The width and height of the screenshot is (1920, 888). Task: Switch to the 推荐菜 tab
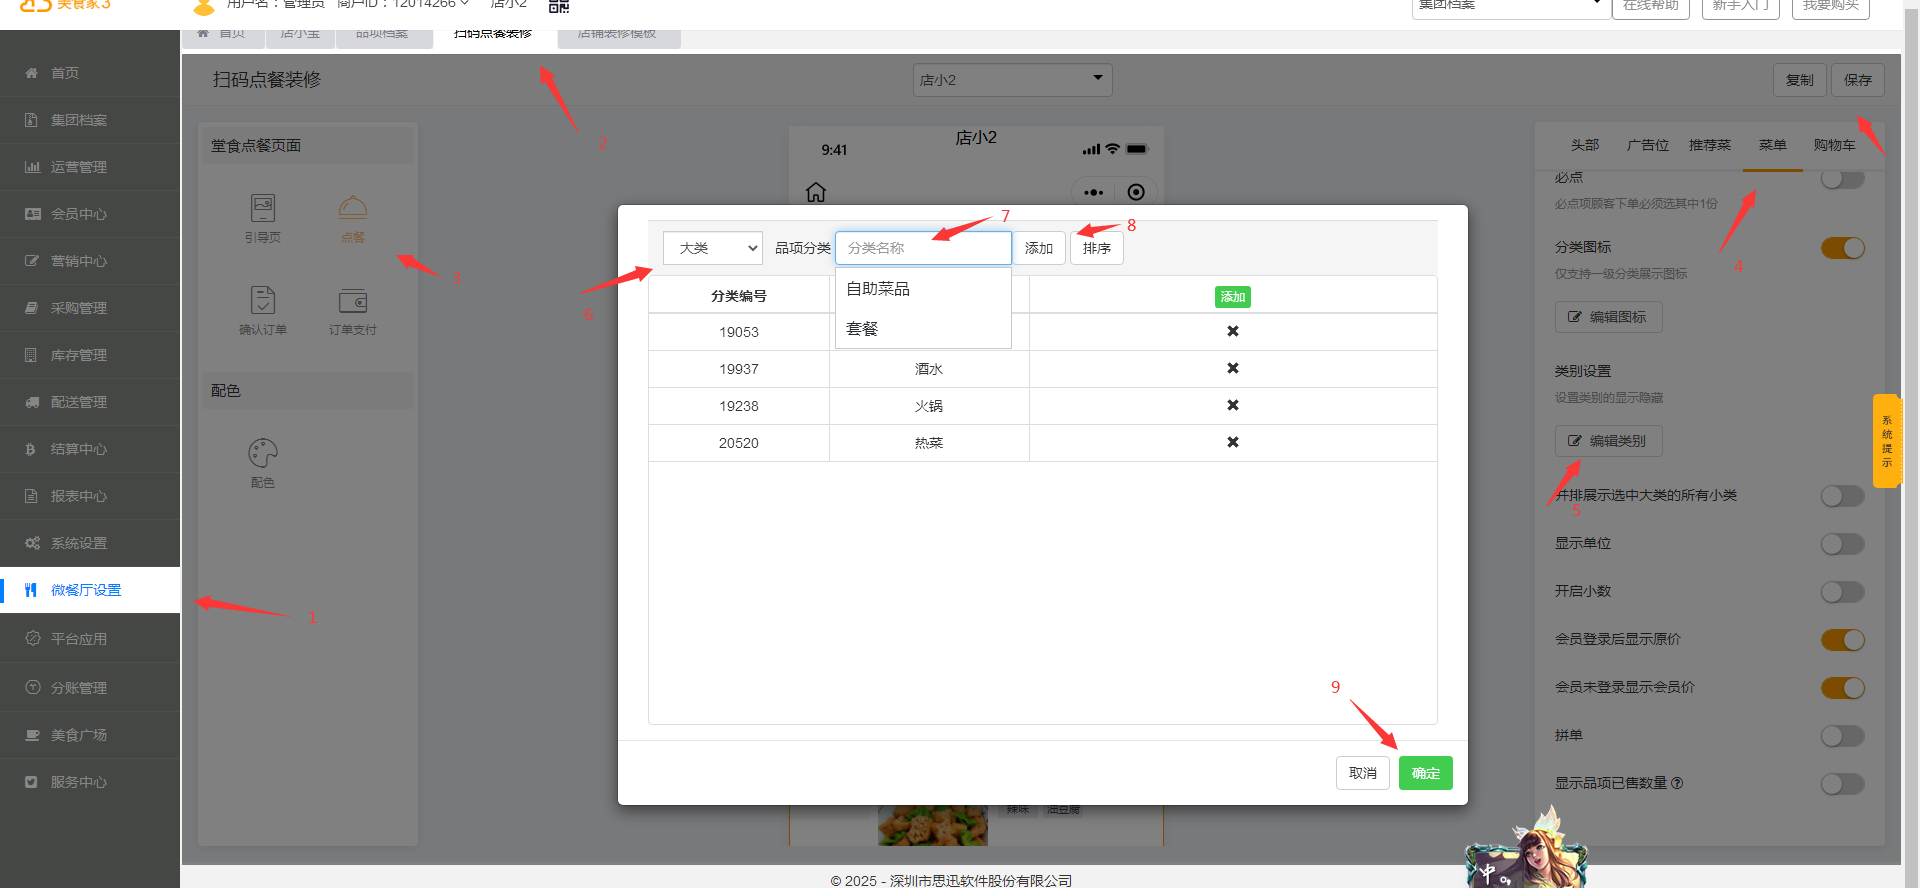1709,145
